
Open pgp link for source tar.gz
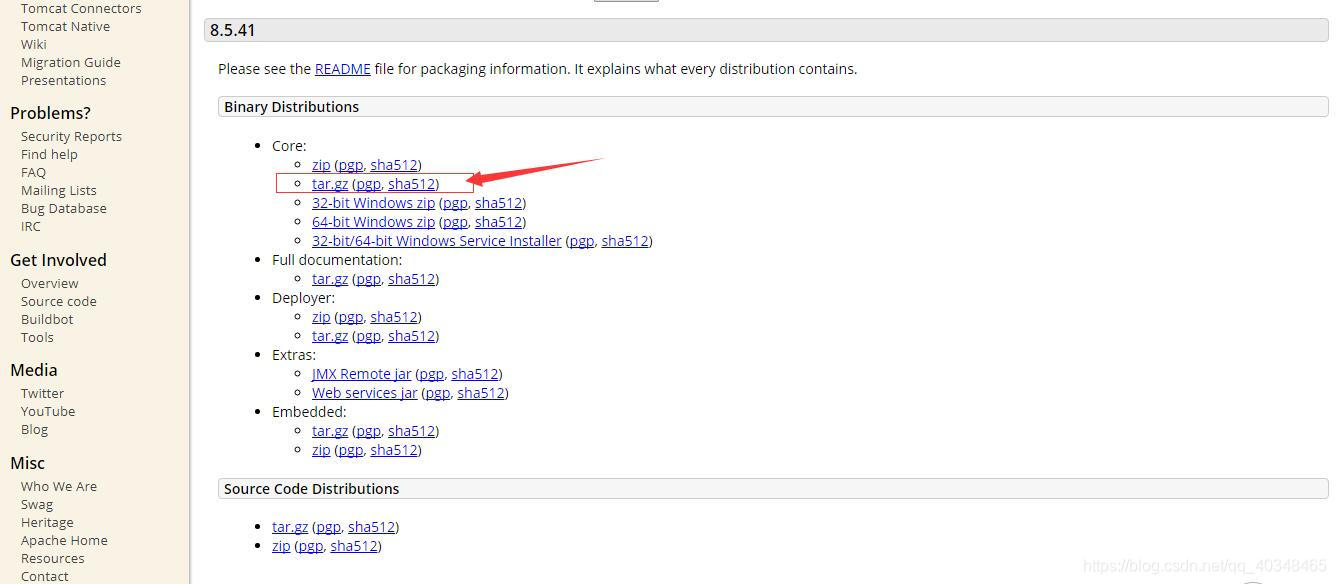pos(328,527)
